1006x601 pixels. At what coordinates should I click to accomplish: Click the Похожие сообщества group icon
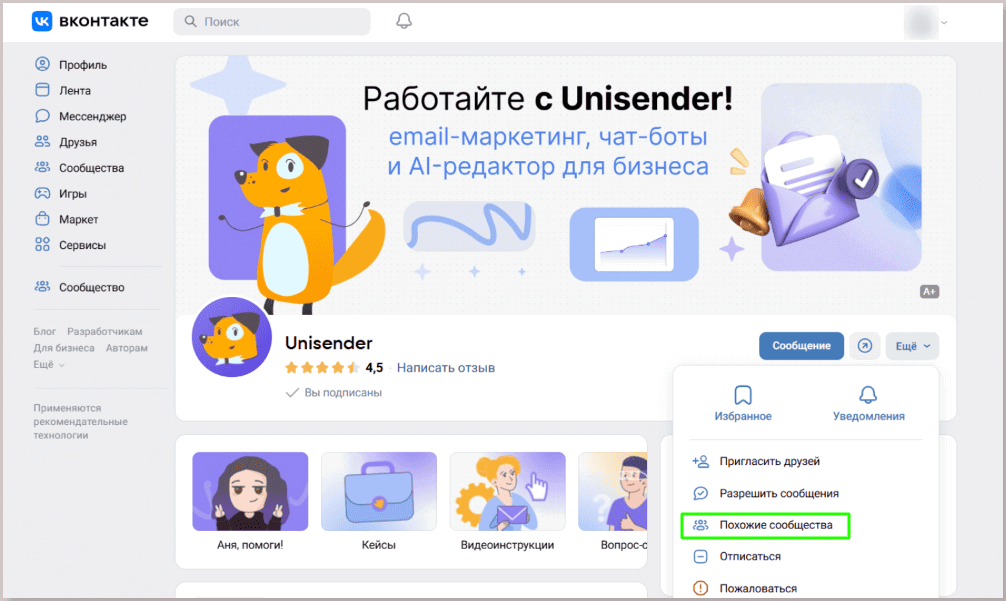701,525
